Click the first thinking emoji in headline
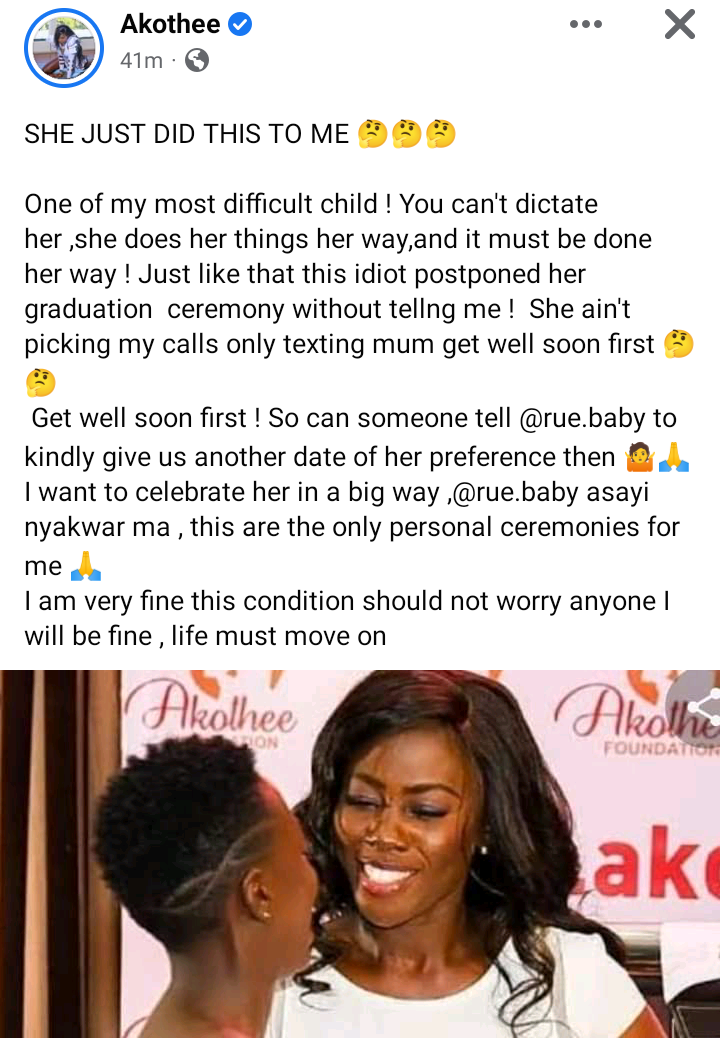Viewport: 720px width, 1038px height. [373, 134]
